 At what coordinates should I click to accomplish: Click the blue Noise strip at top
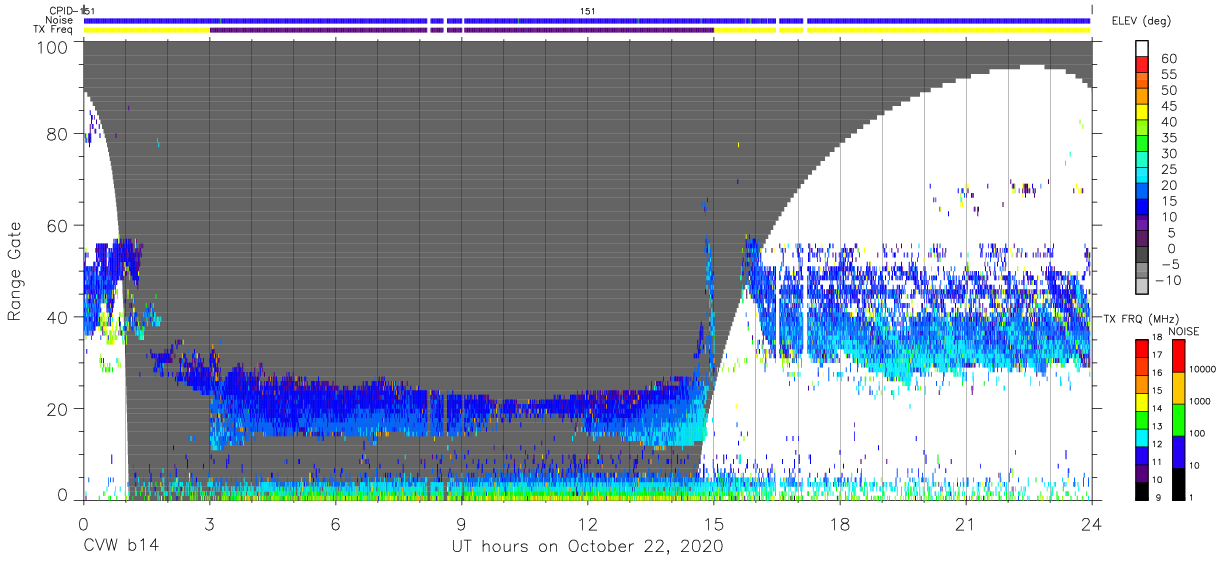click(587, 20)
